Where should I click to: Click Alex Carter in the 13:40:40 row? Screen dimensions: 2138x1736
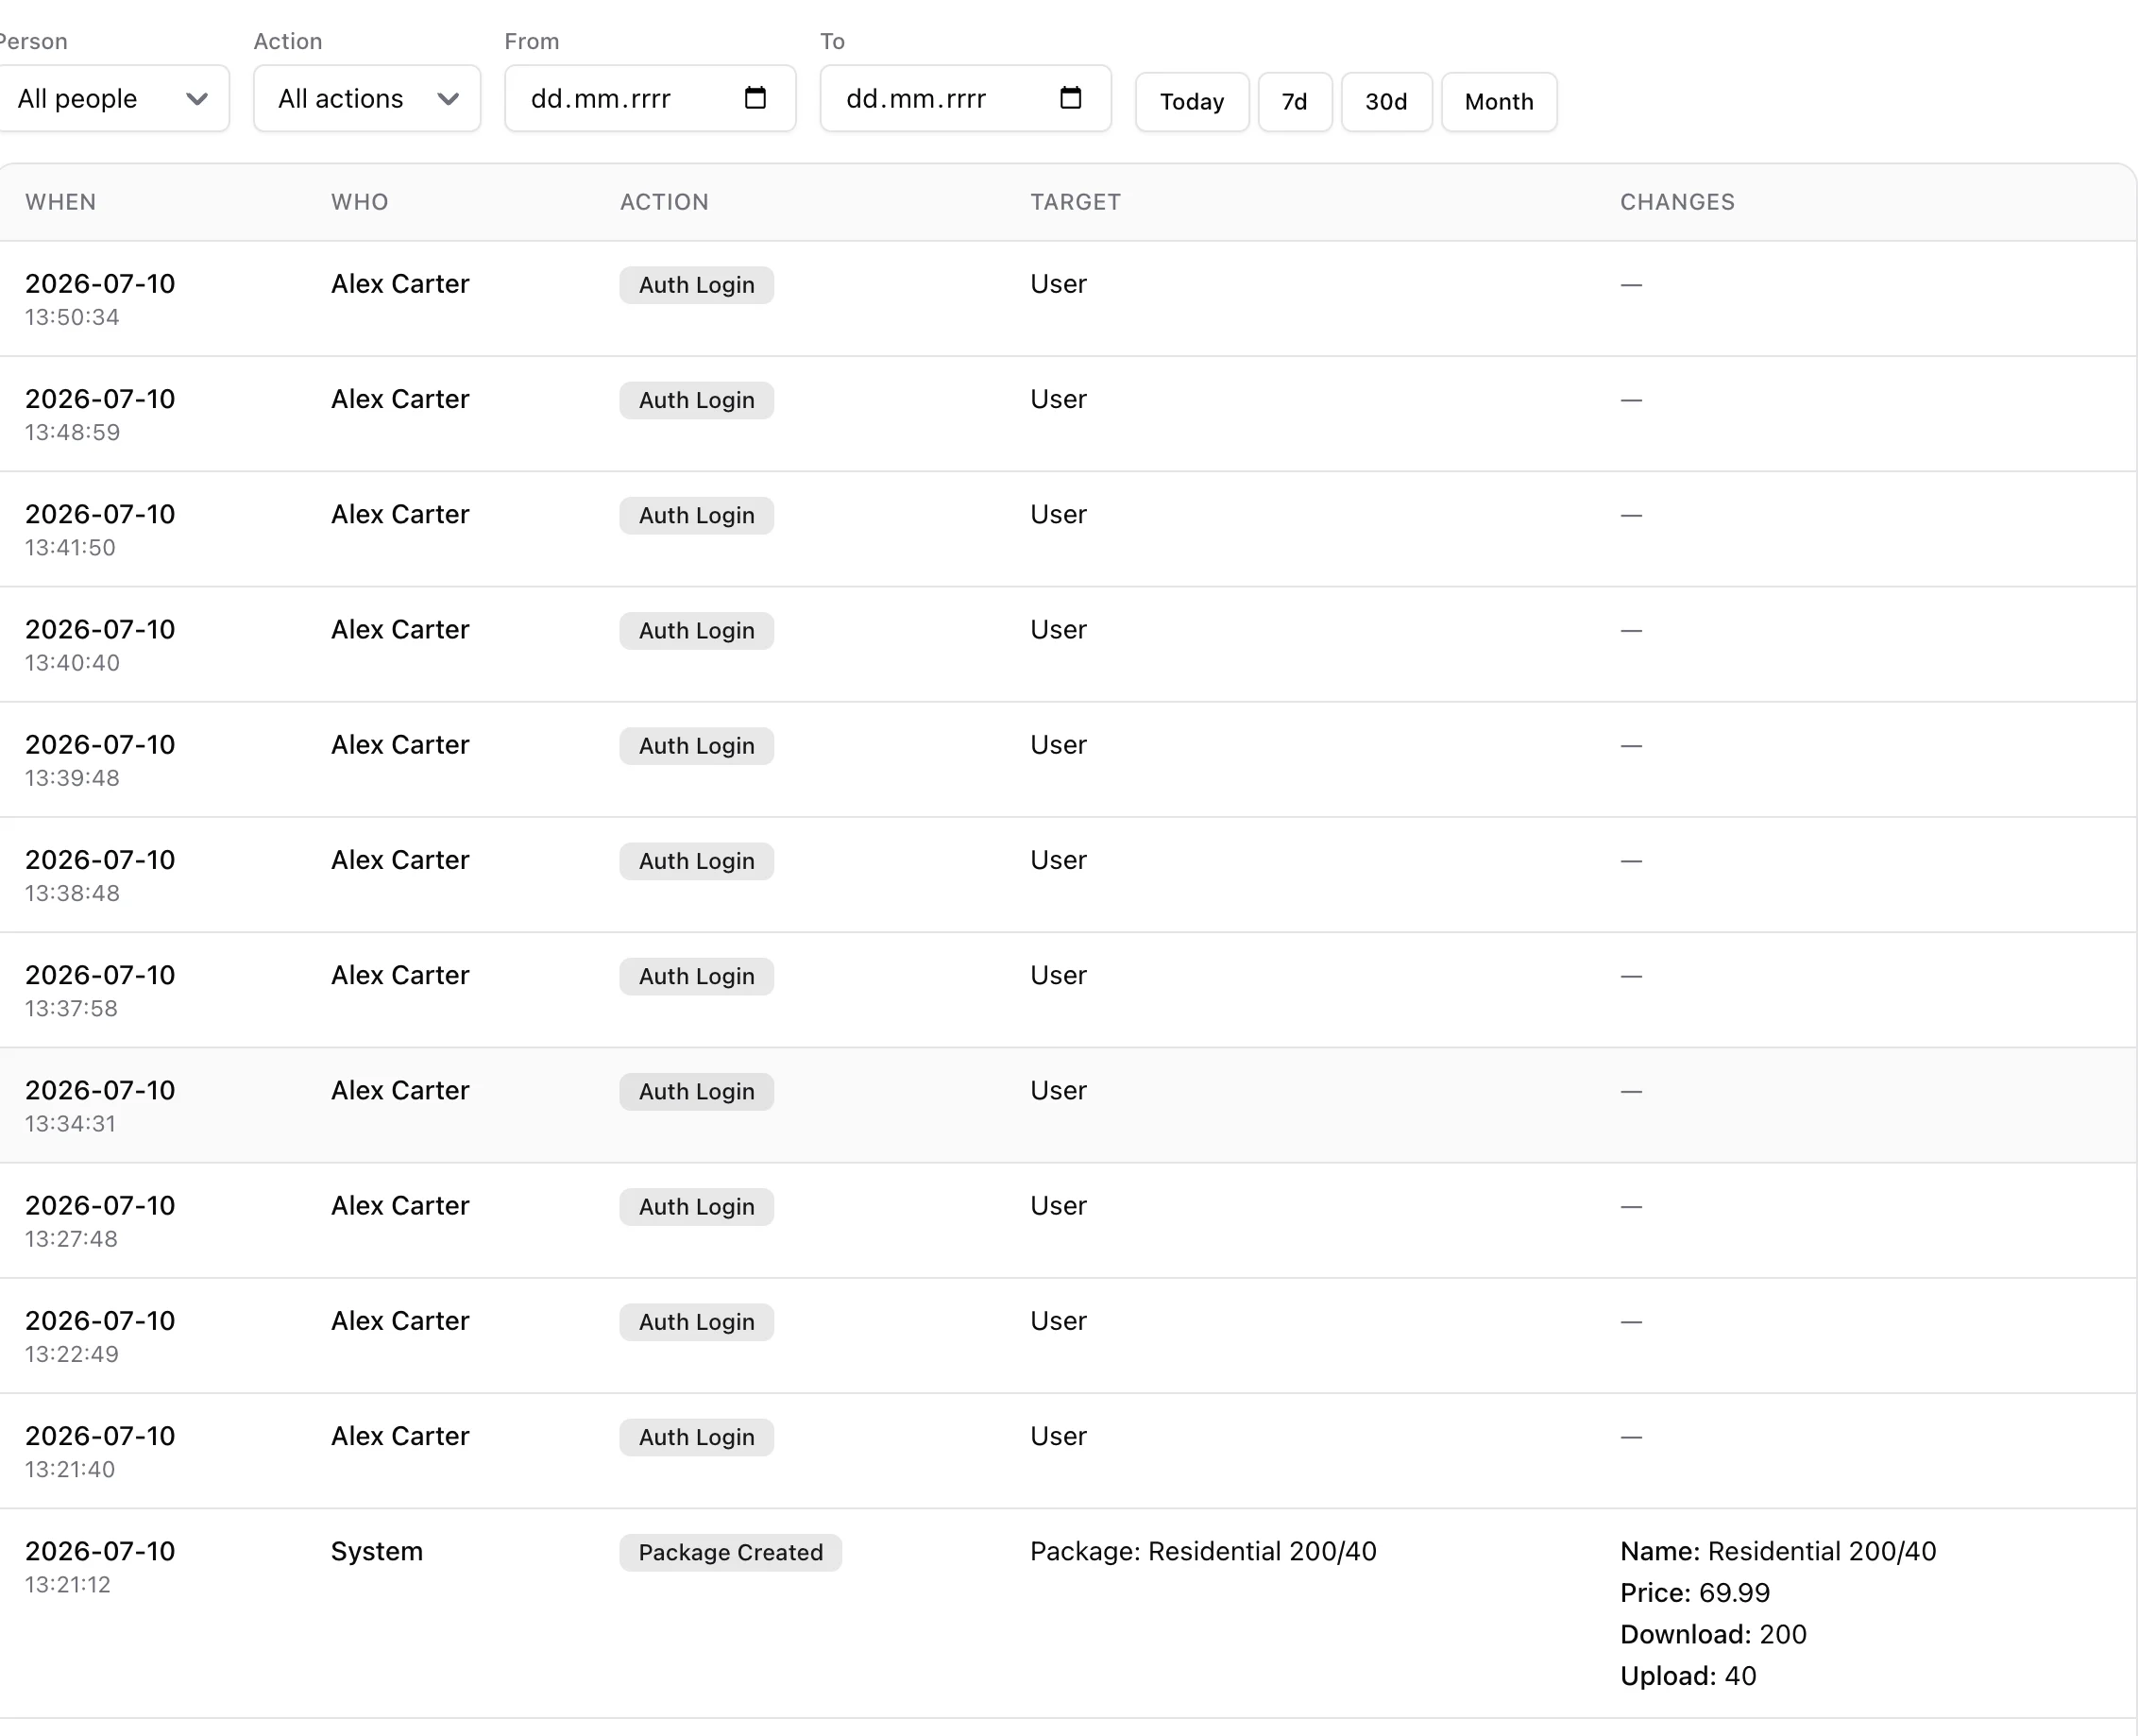pos(400,629)
